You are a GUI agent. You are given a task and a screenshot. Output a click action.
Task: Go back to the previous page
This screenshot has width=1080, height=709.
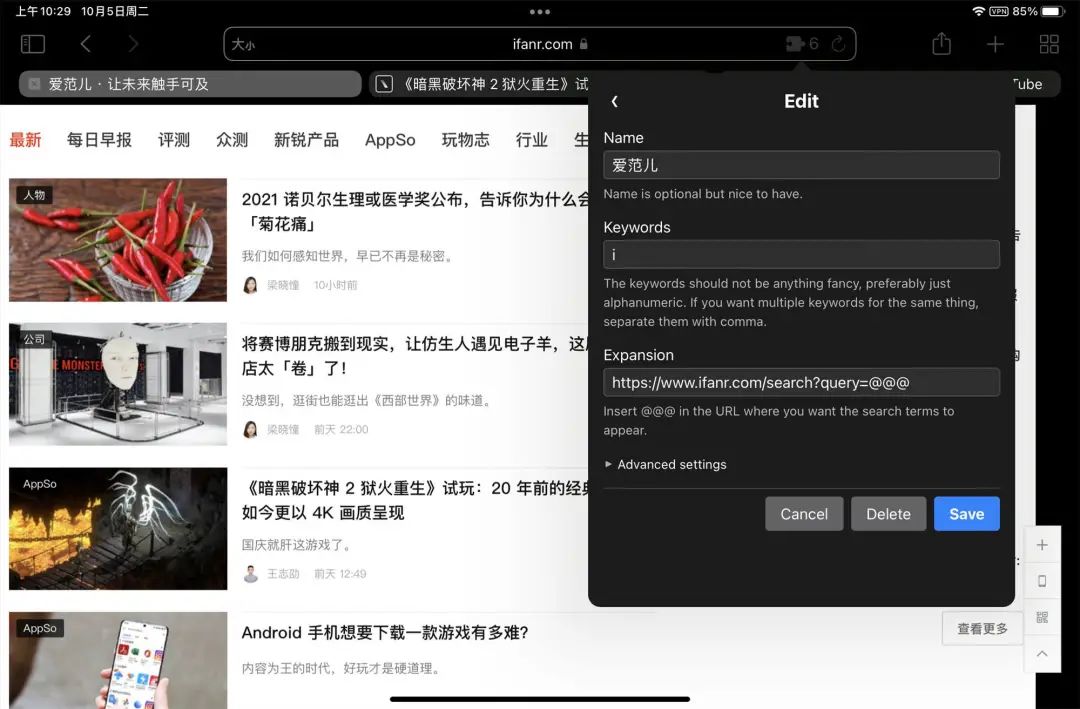coord(85,44)
